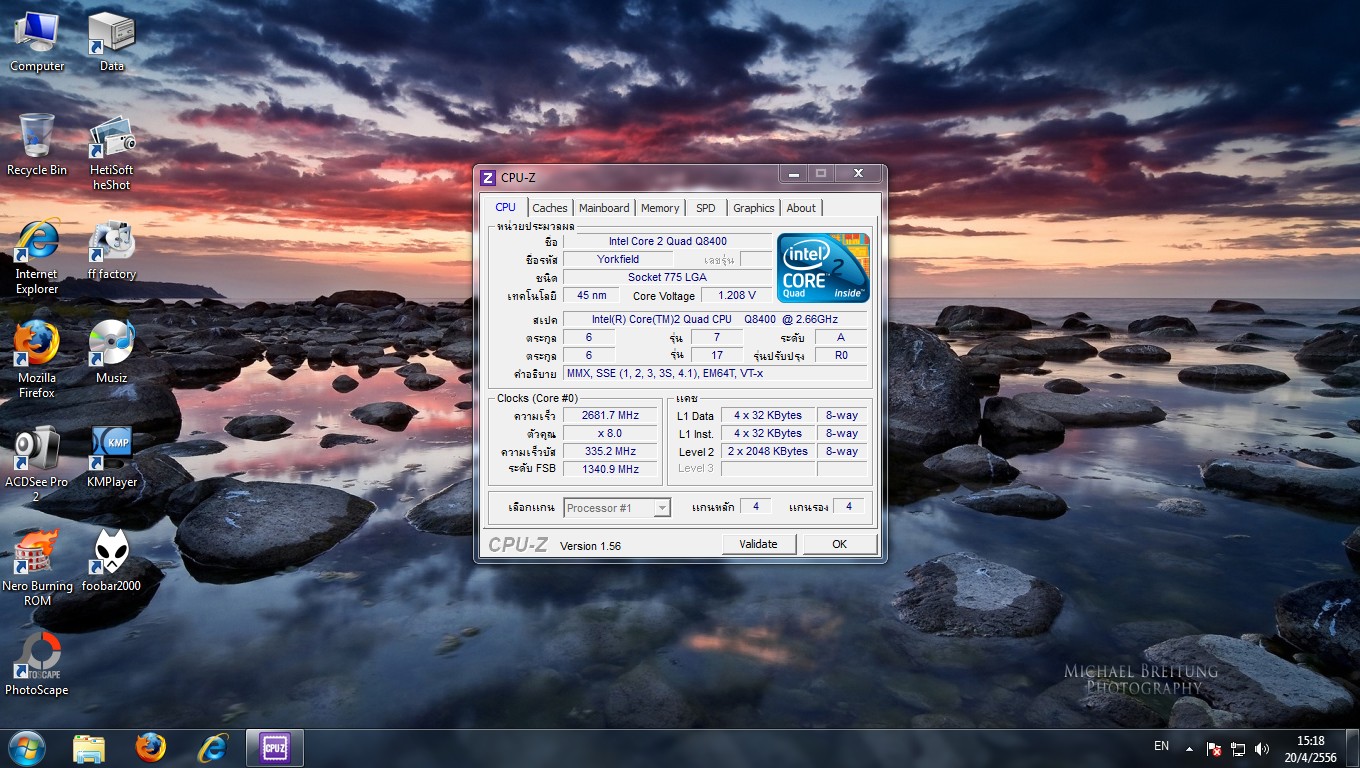Click the OK button in CPU-Z
1360x768 pixels.
pos(839,544)
